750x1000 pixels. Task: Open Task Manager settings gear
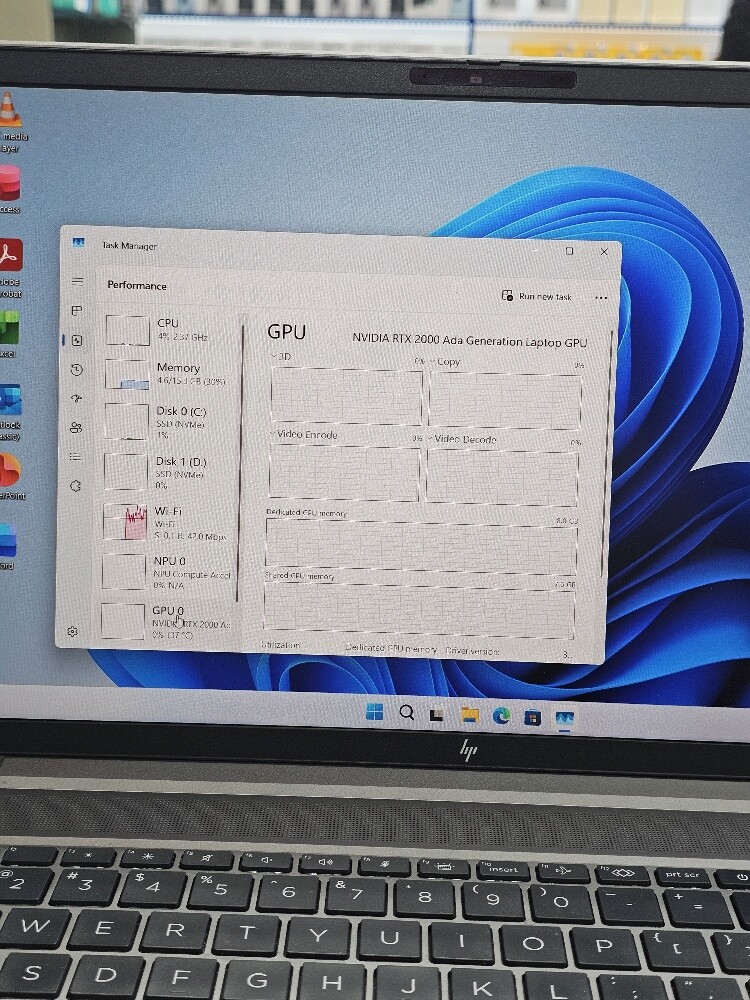[x=73, y=631]
